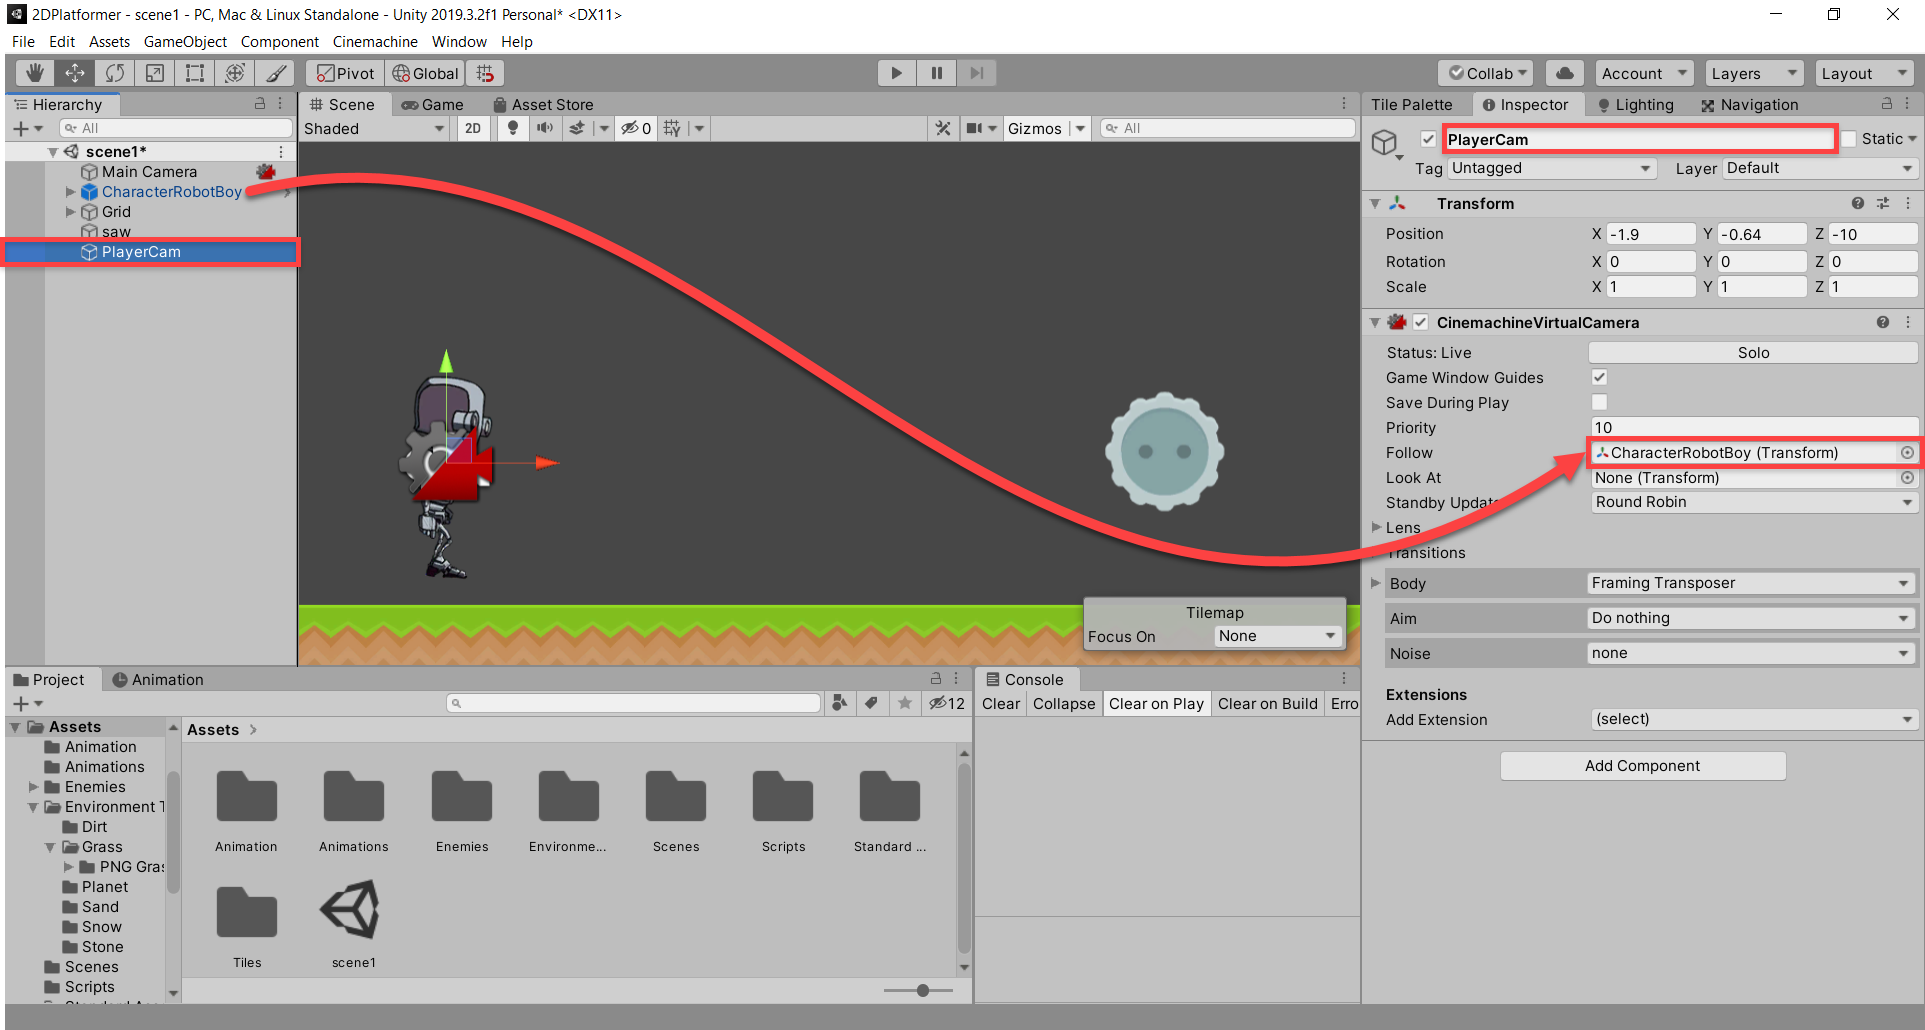
Task: Click the Solo button
Action: click(x=1753, y=353)
